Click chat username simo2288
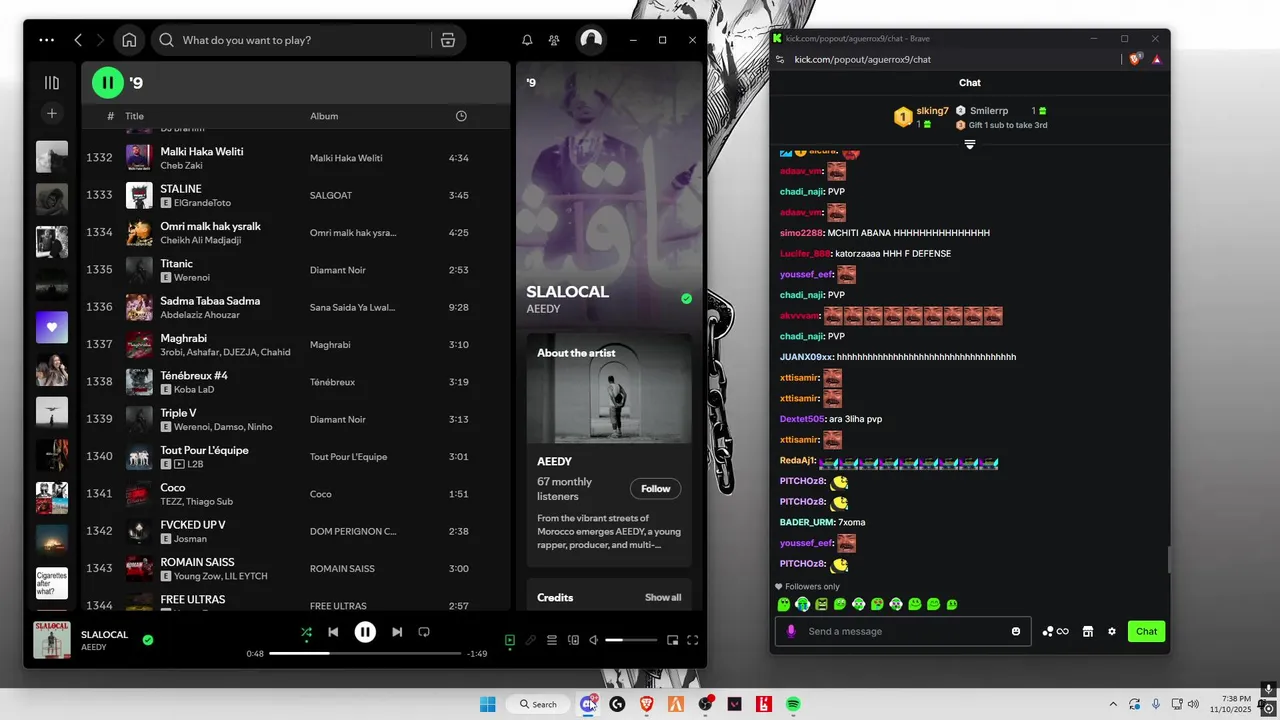This screenshot has height=720, width=1280. point(801,233)
